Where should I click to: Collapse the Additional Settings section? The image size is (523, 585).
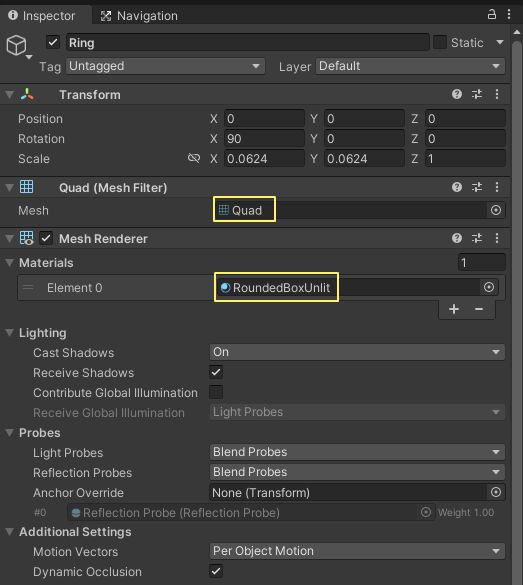(x=10, y=532)
